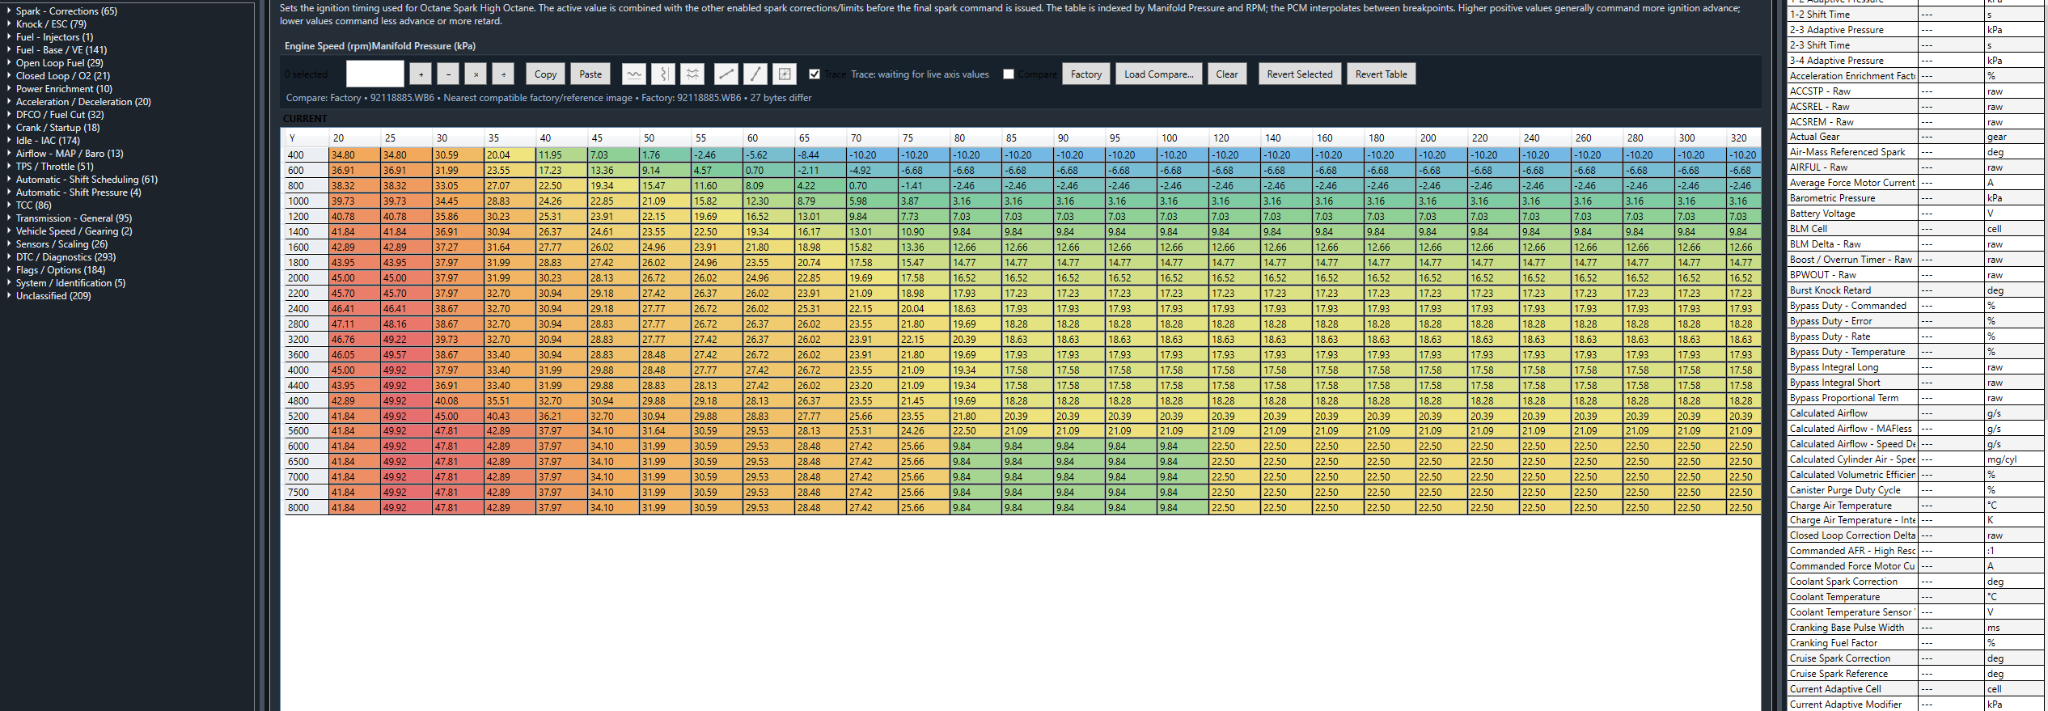2048x711 pixels.
Task: Click the horizontal interpolate line icon
Action: (x=727, y=74)
